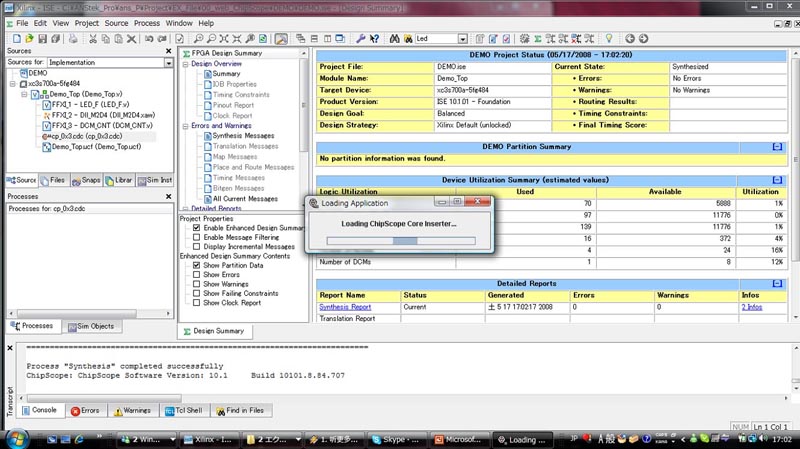Click the green sigma Design Summary toolbar icon
The width and height of the screenshot is (800, 449).
[x=538, y=39]
